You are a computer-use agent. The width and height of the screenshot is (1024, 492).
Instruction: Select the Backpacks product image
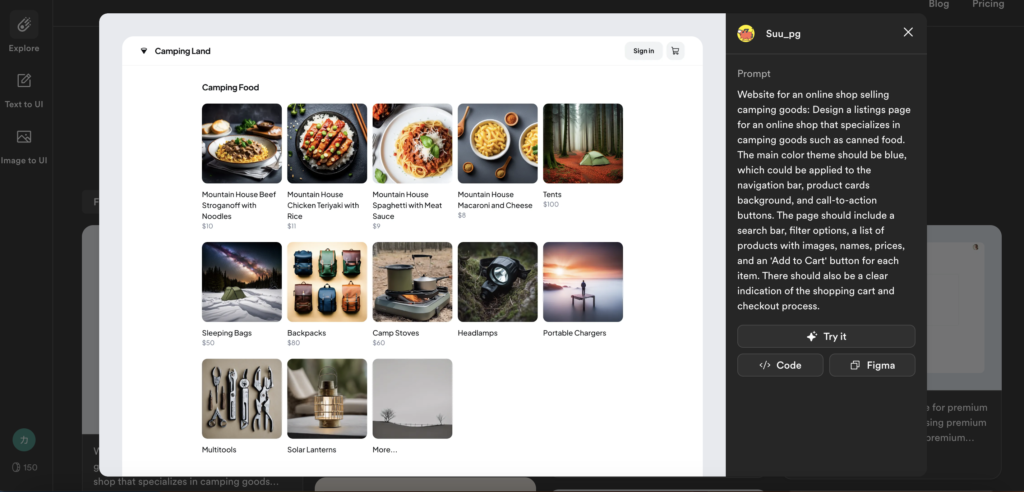(327, 282)
